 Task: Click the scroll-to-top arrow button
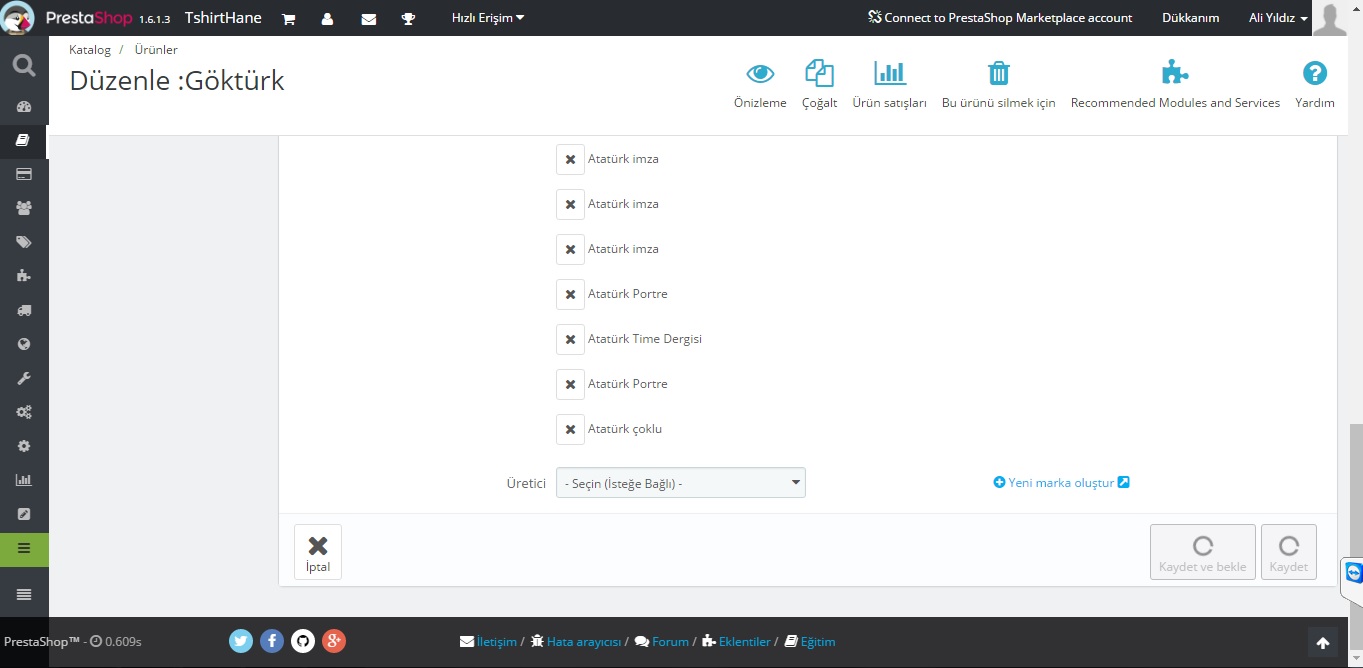click(1322, 642)
